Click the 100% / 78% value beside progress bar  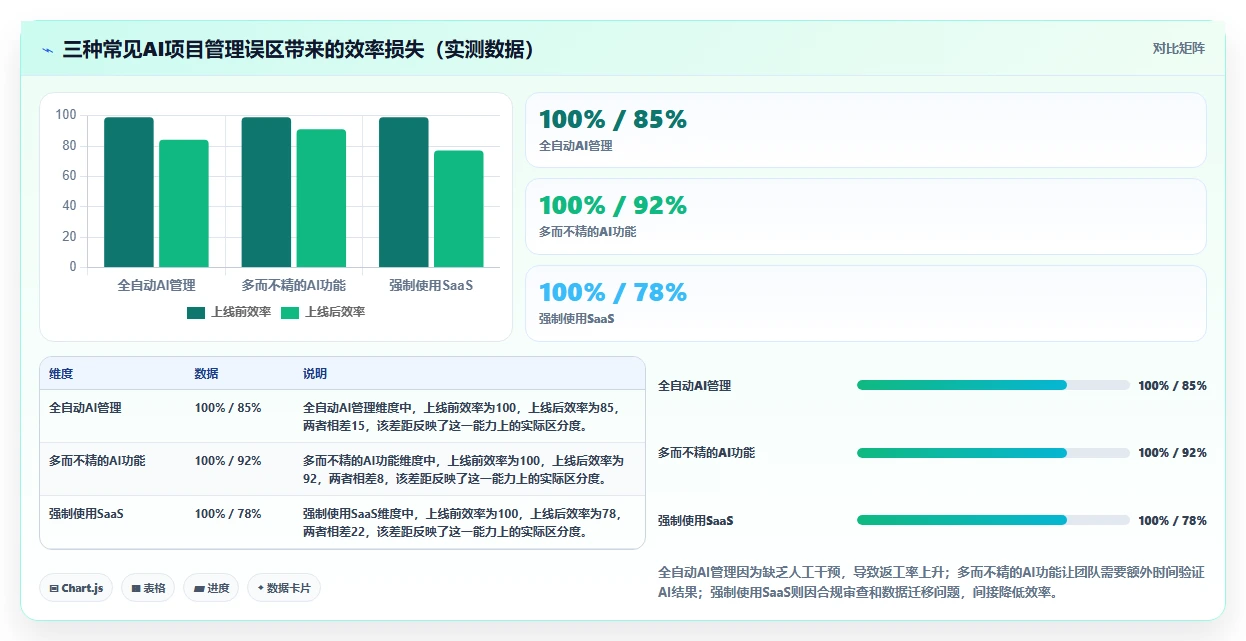click(x=1172, y=521)
